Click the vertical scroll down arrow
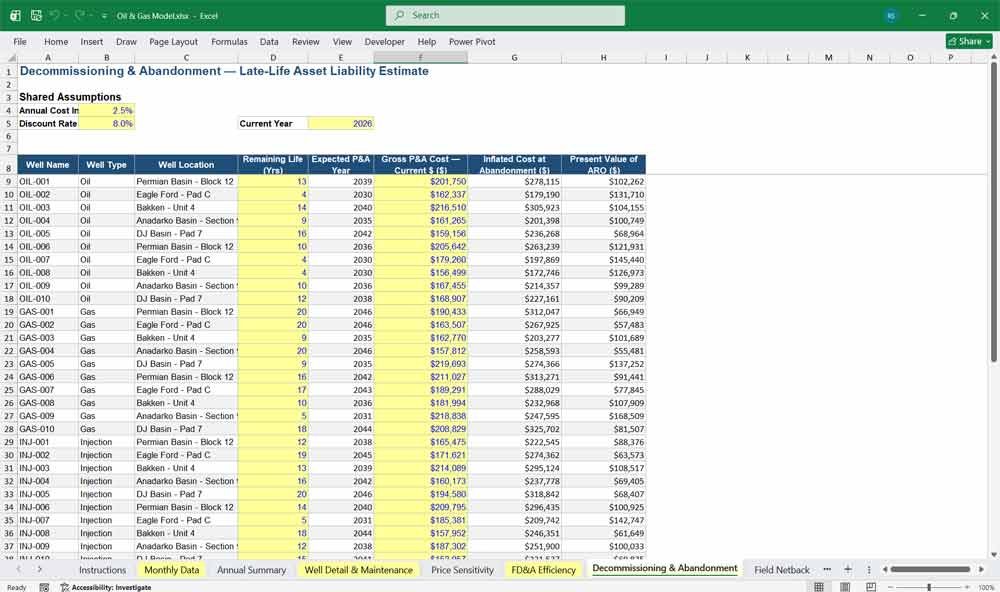 [994, 555]
